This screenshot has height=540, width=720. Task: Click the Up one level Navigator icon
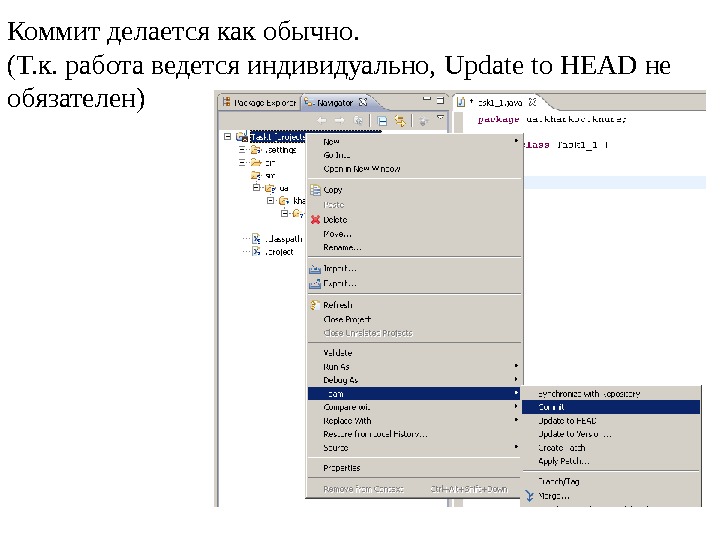pyautogui.click(x=358, y=120)
